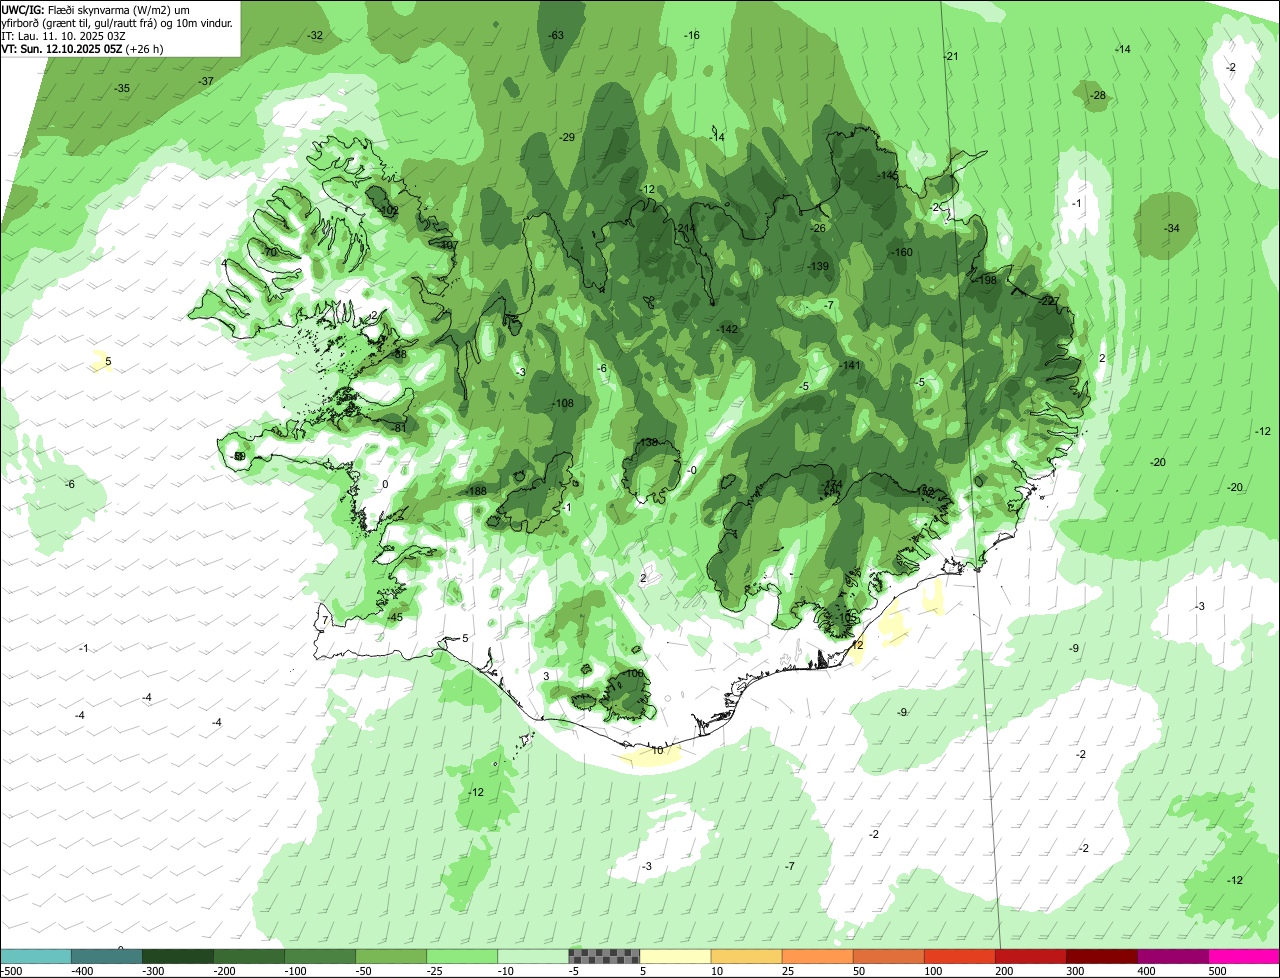The width and height of the screenshot is (1280, 978).
Task: Click the -32 value near the header
Action: [315, 35]
